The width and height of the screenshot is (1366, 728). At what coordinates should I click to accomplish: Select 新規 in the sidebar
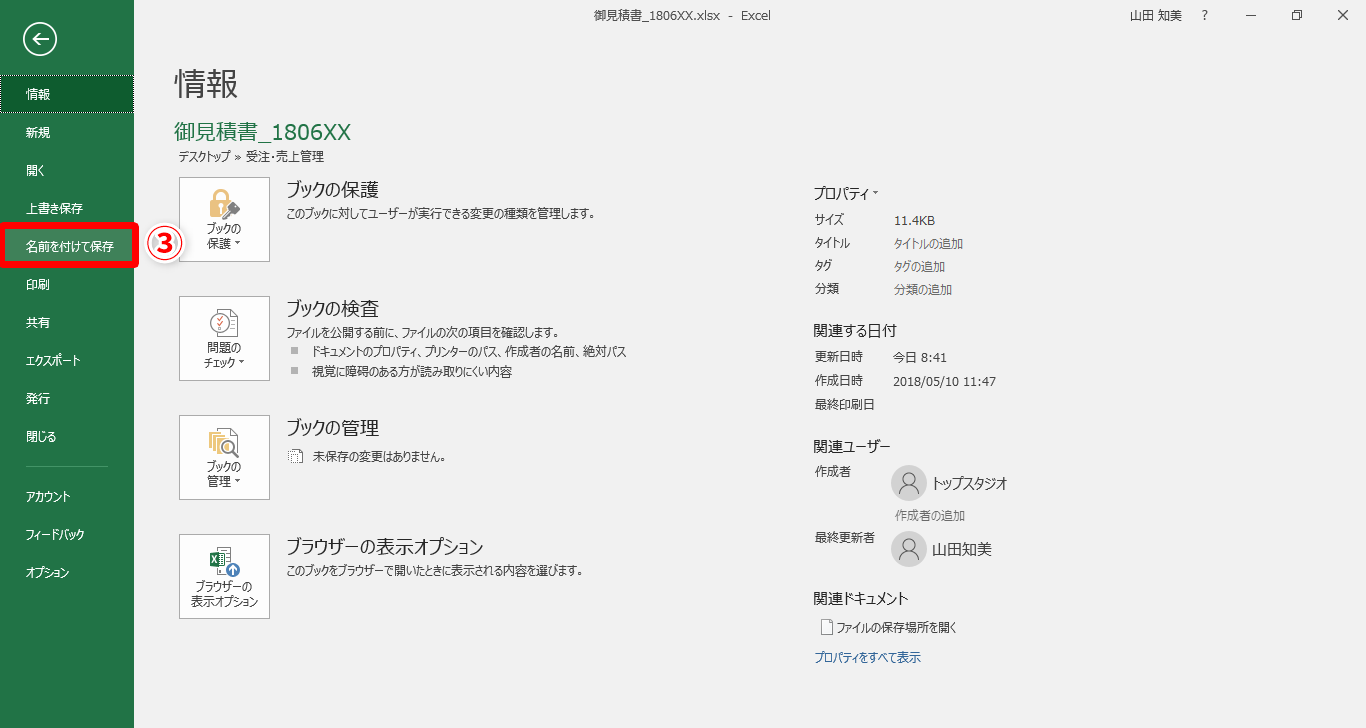pos(67,132)
